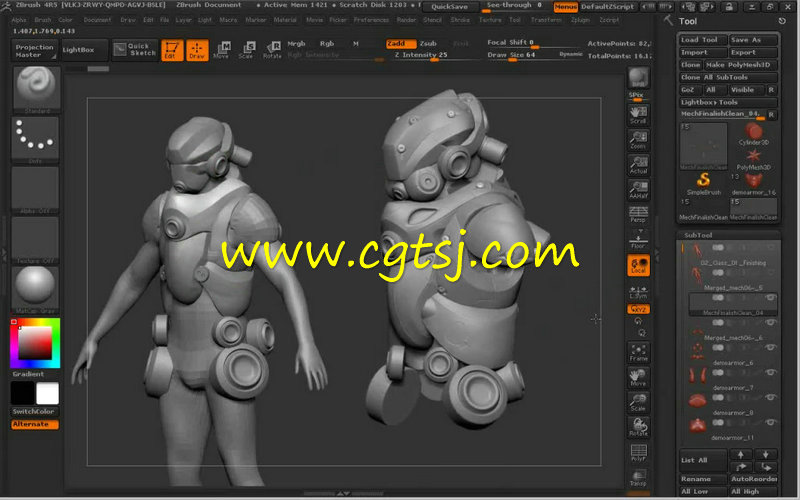Select the demoarmor_16 tool
Viewport: 800px width, 500px height.
tap(753, 184)
